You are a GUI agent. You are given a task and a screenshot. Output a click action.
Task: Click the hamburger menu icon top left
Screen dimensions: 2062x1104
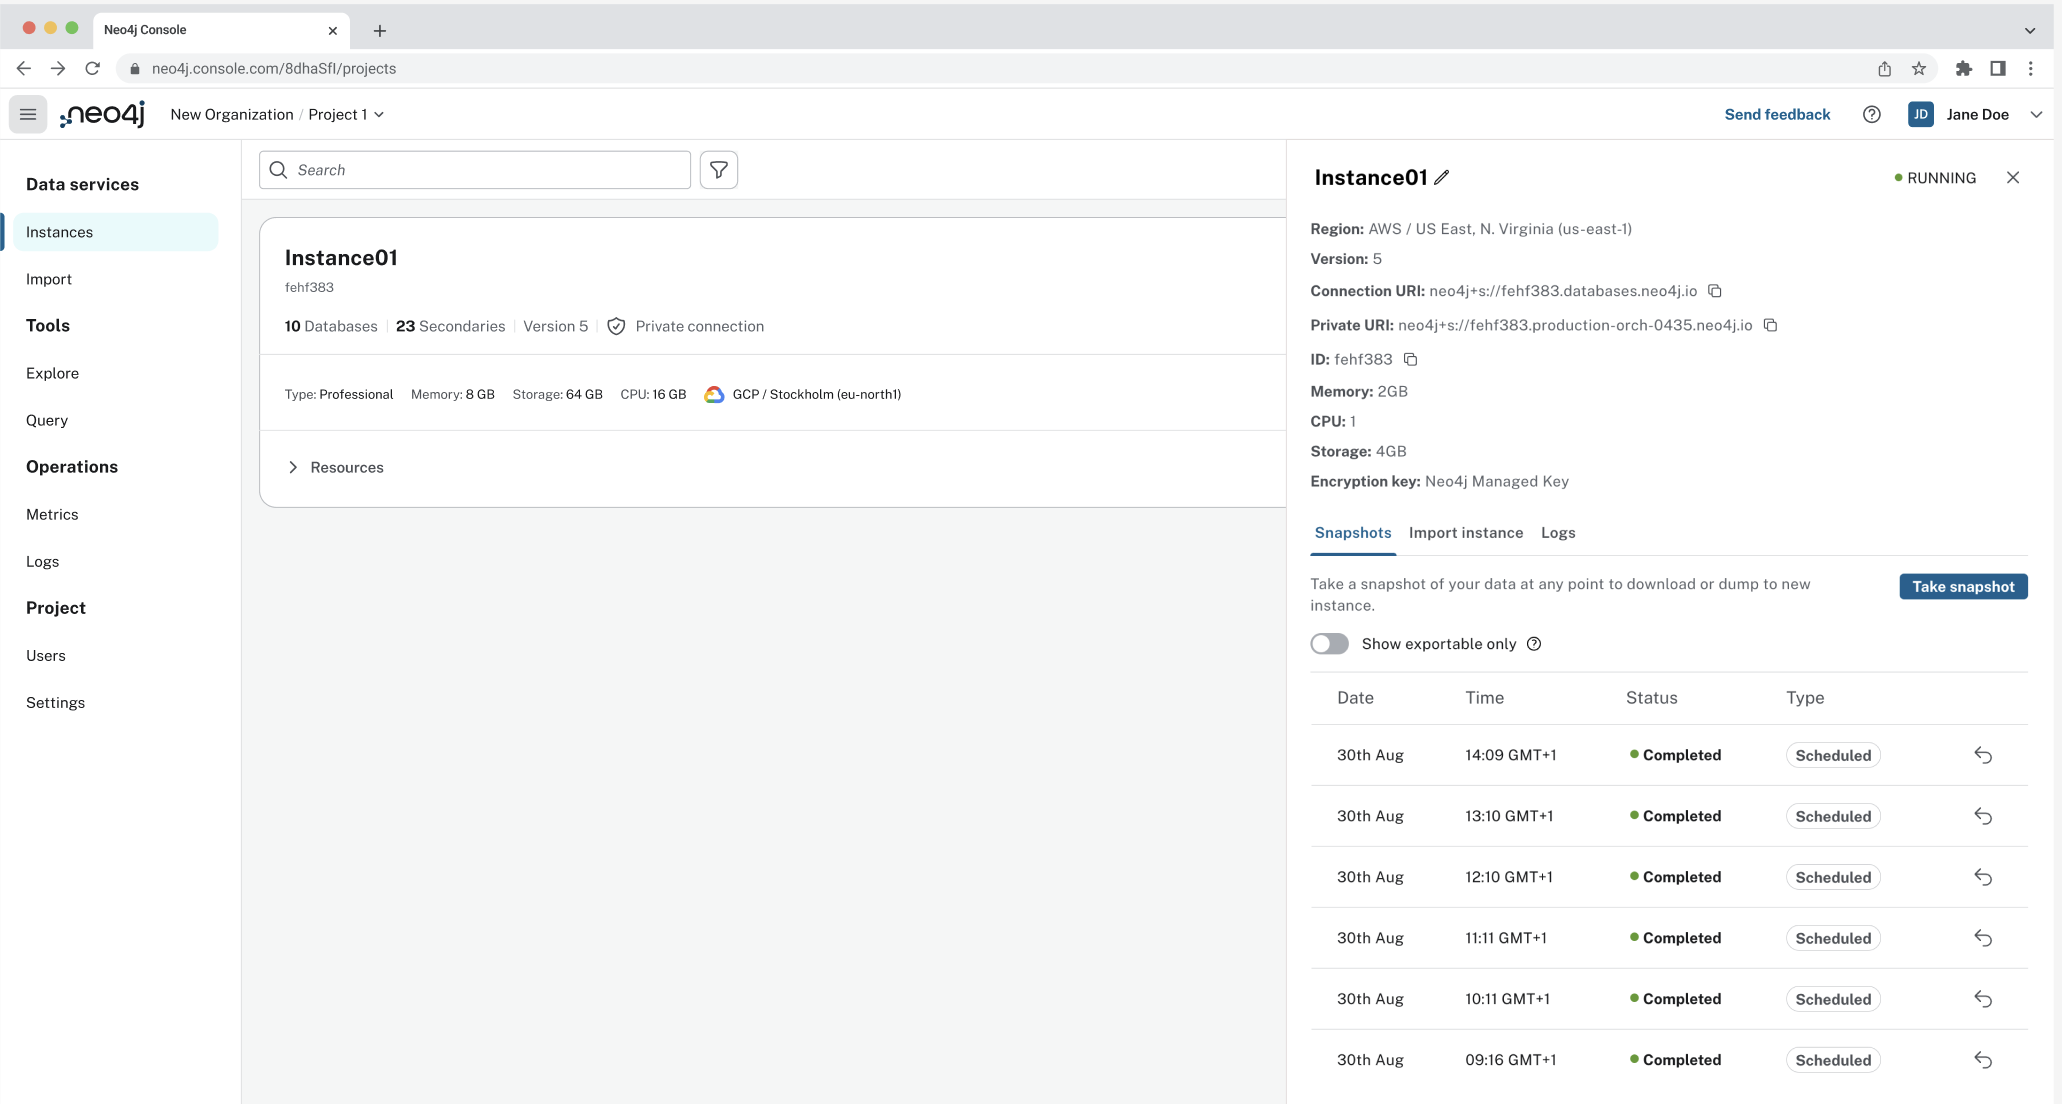(x=29, y=114)
